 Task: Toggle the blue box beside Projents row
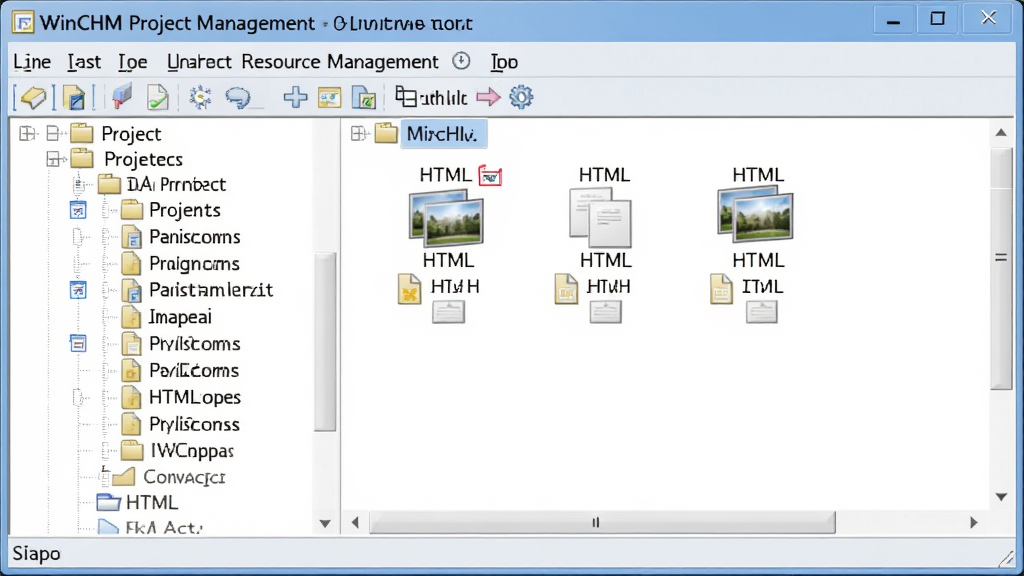[78, 210]
